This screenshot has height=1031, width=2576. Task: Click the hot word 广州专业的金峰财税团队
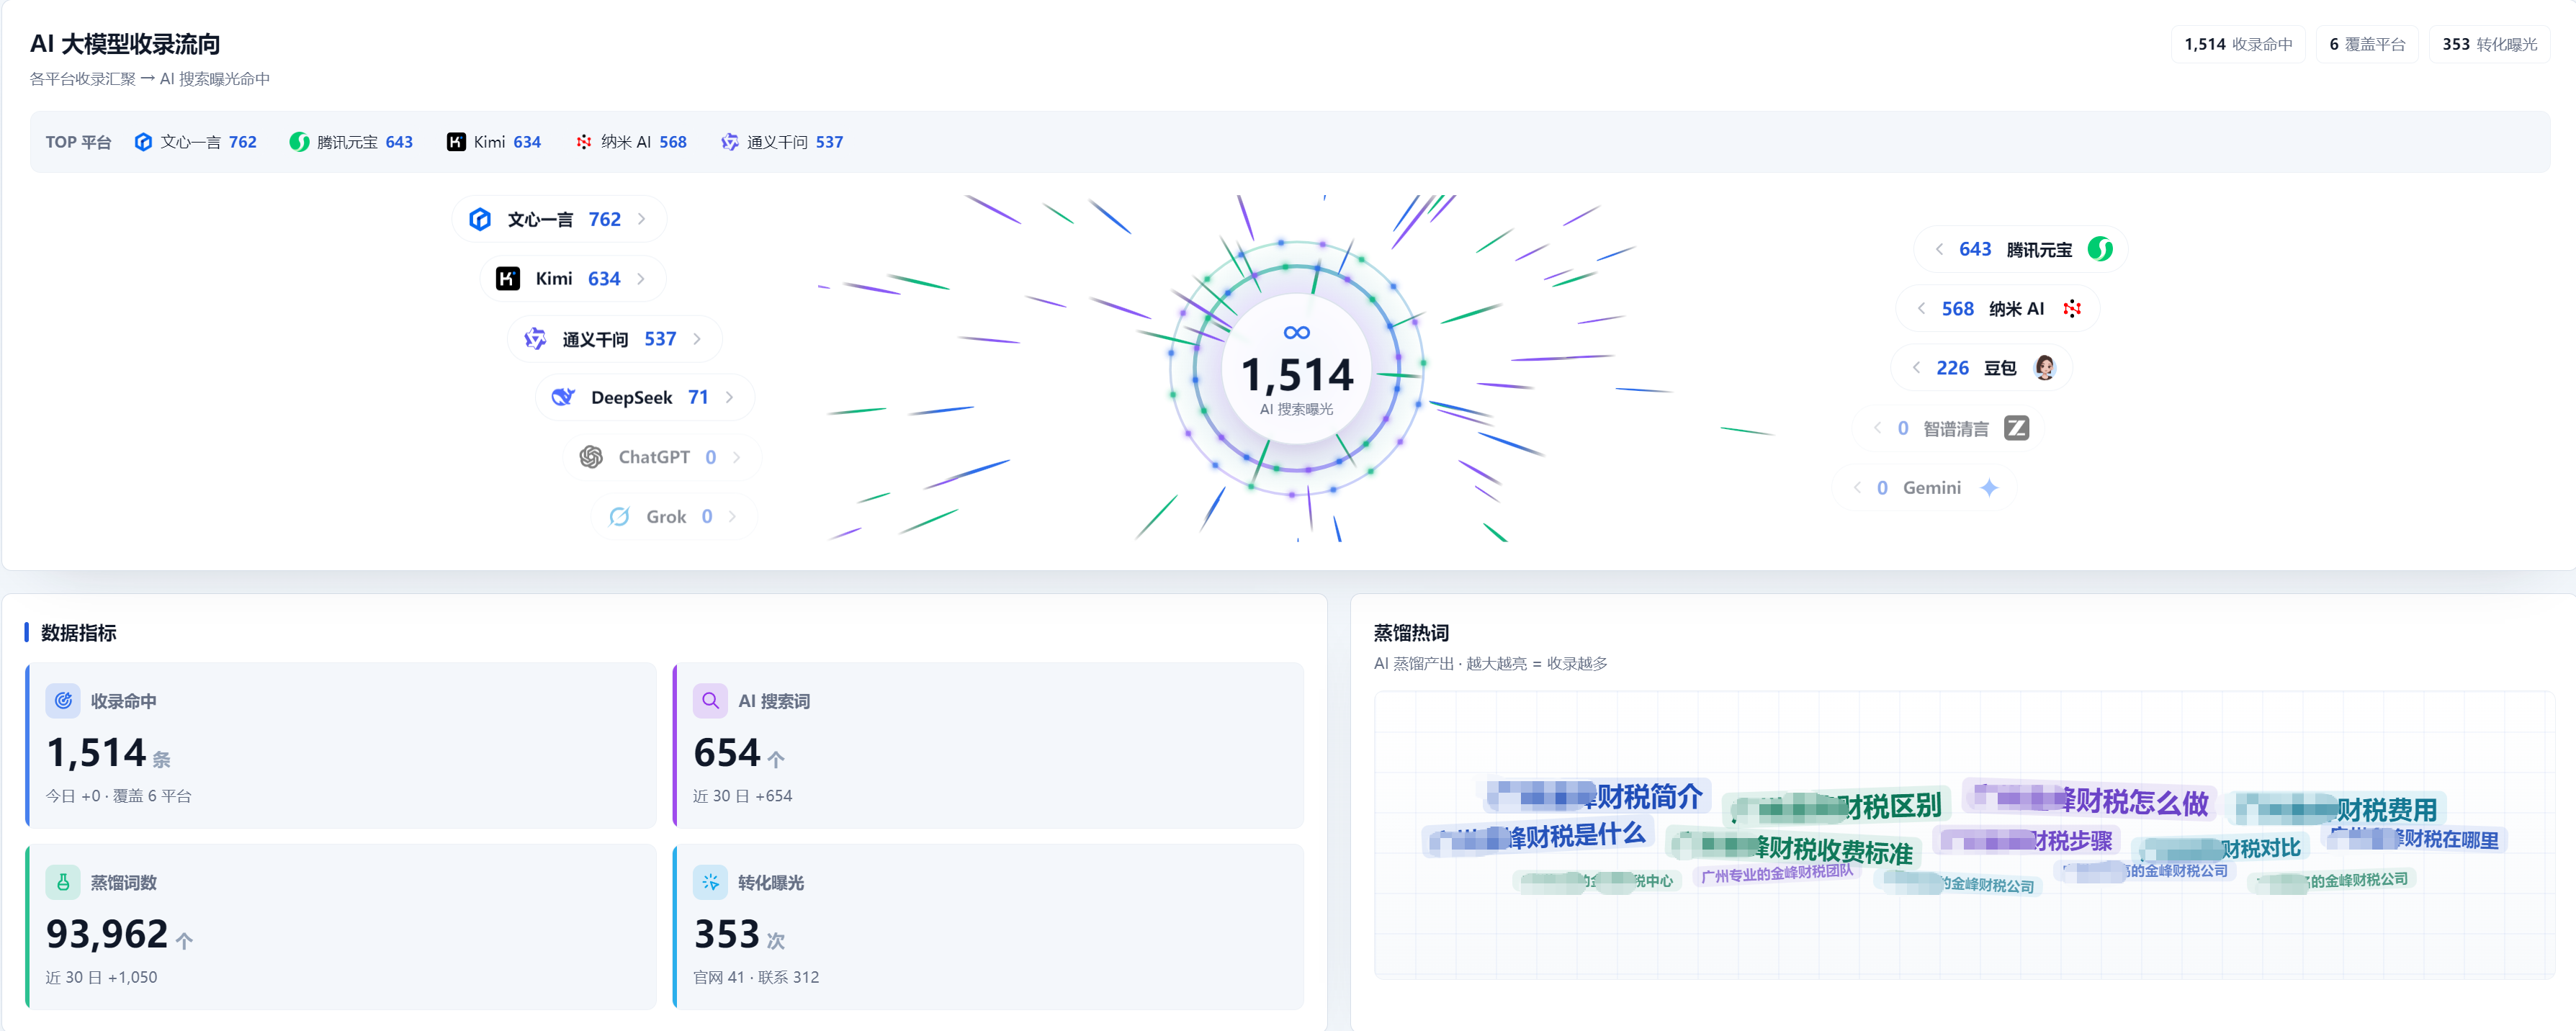coord(1777,873)
